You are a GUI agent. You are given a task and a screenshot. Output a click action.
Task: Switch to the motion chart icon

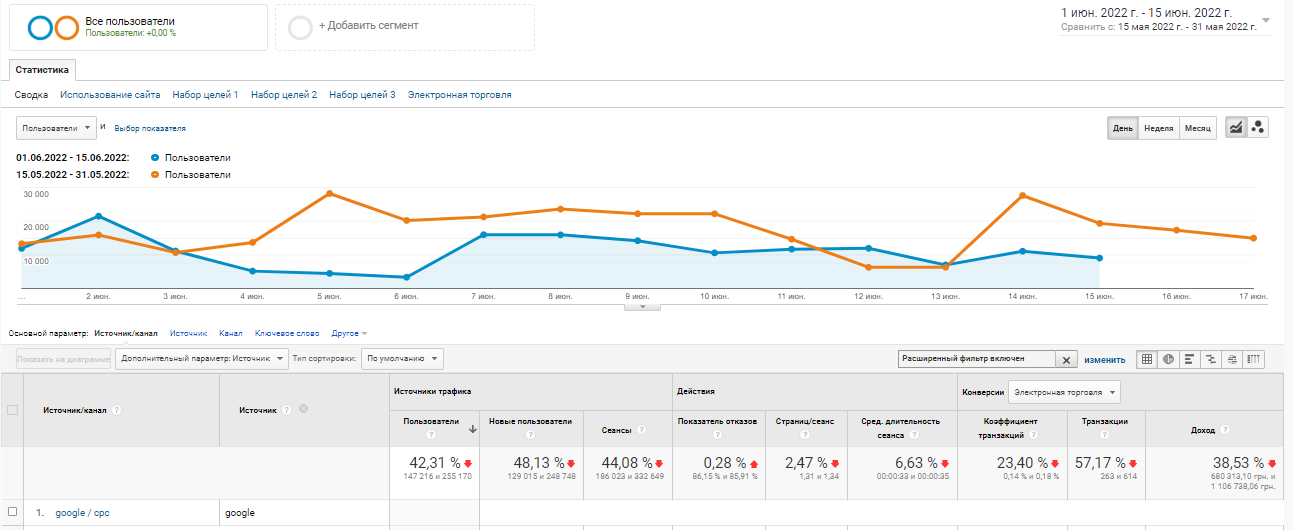click(x=1258, y=128)
